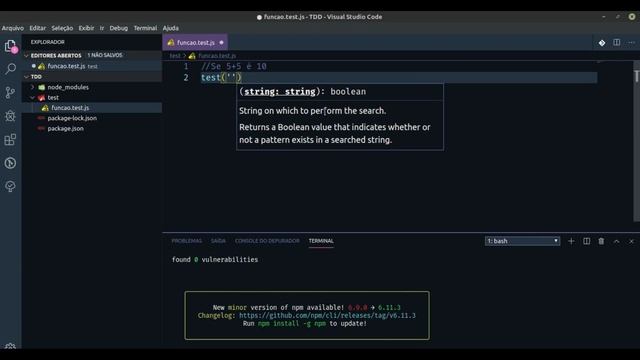Click line number 2 in the gutter
Viewport: 640px width, 360px height.
tap(186, 78)
